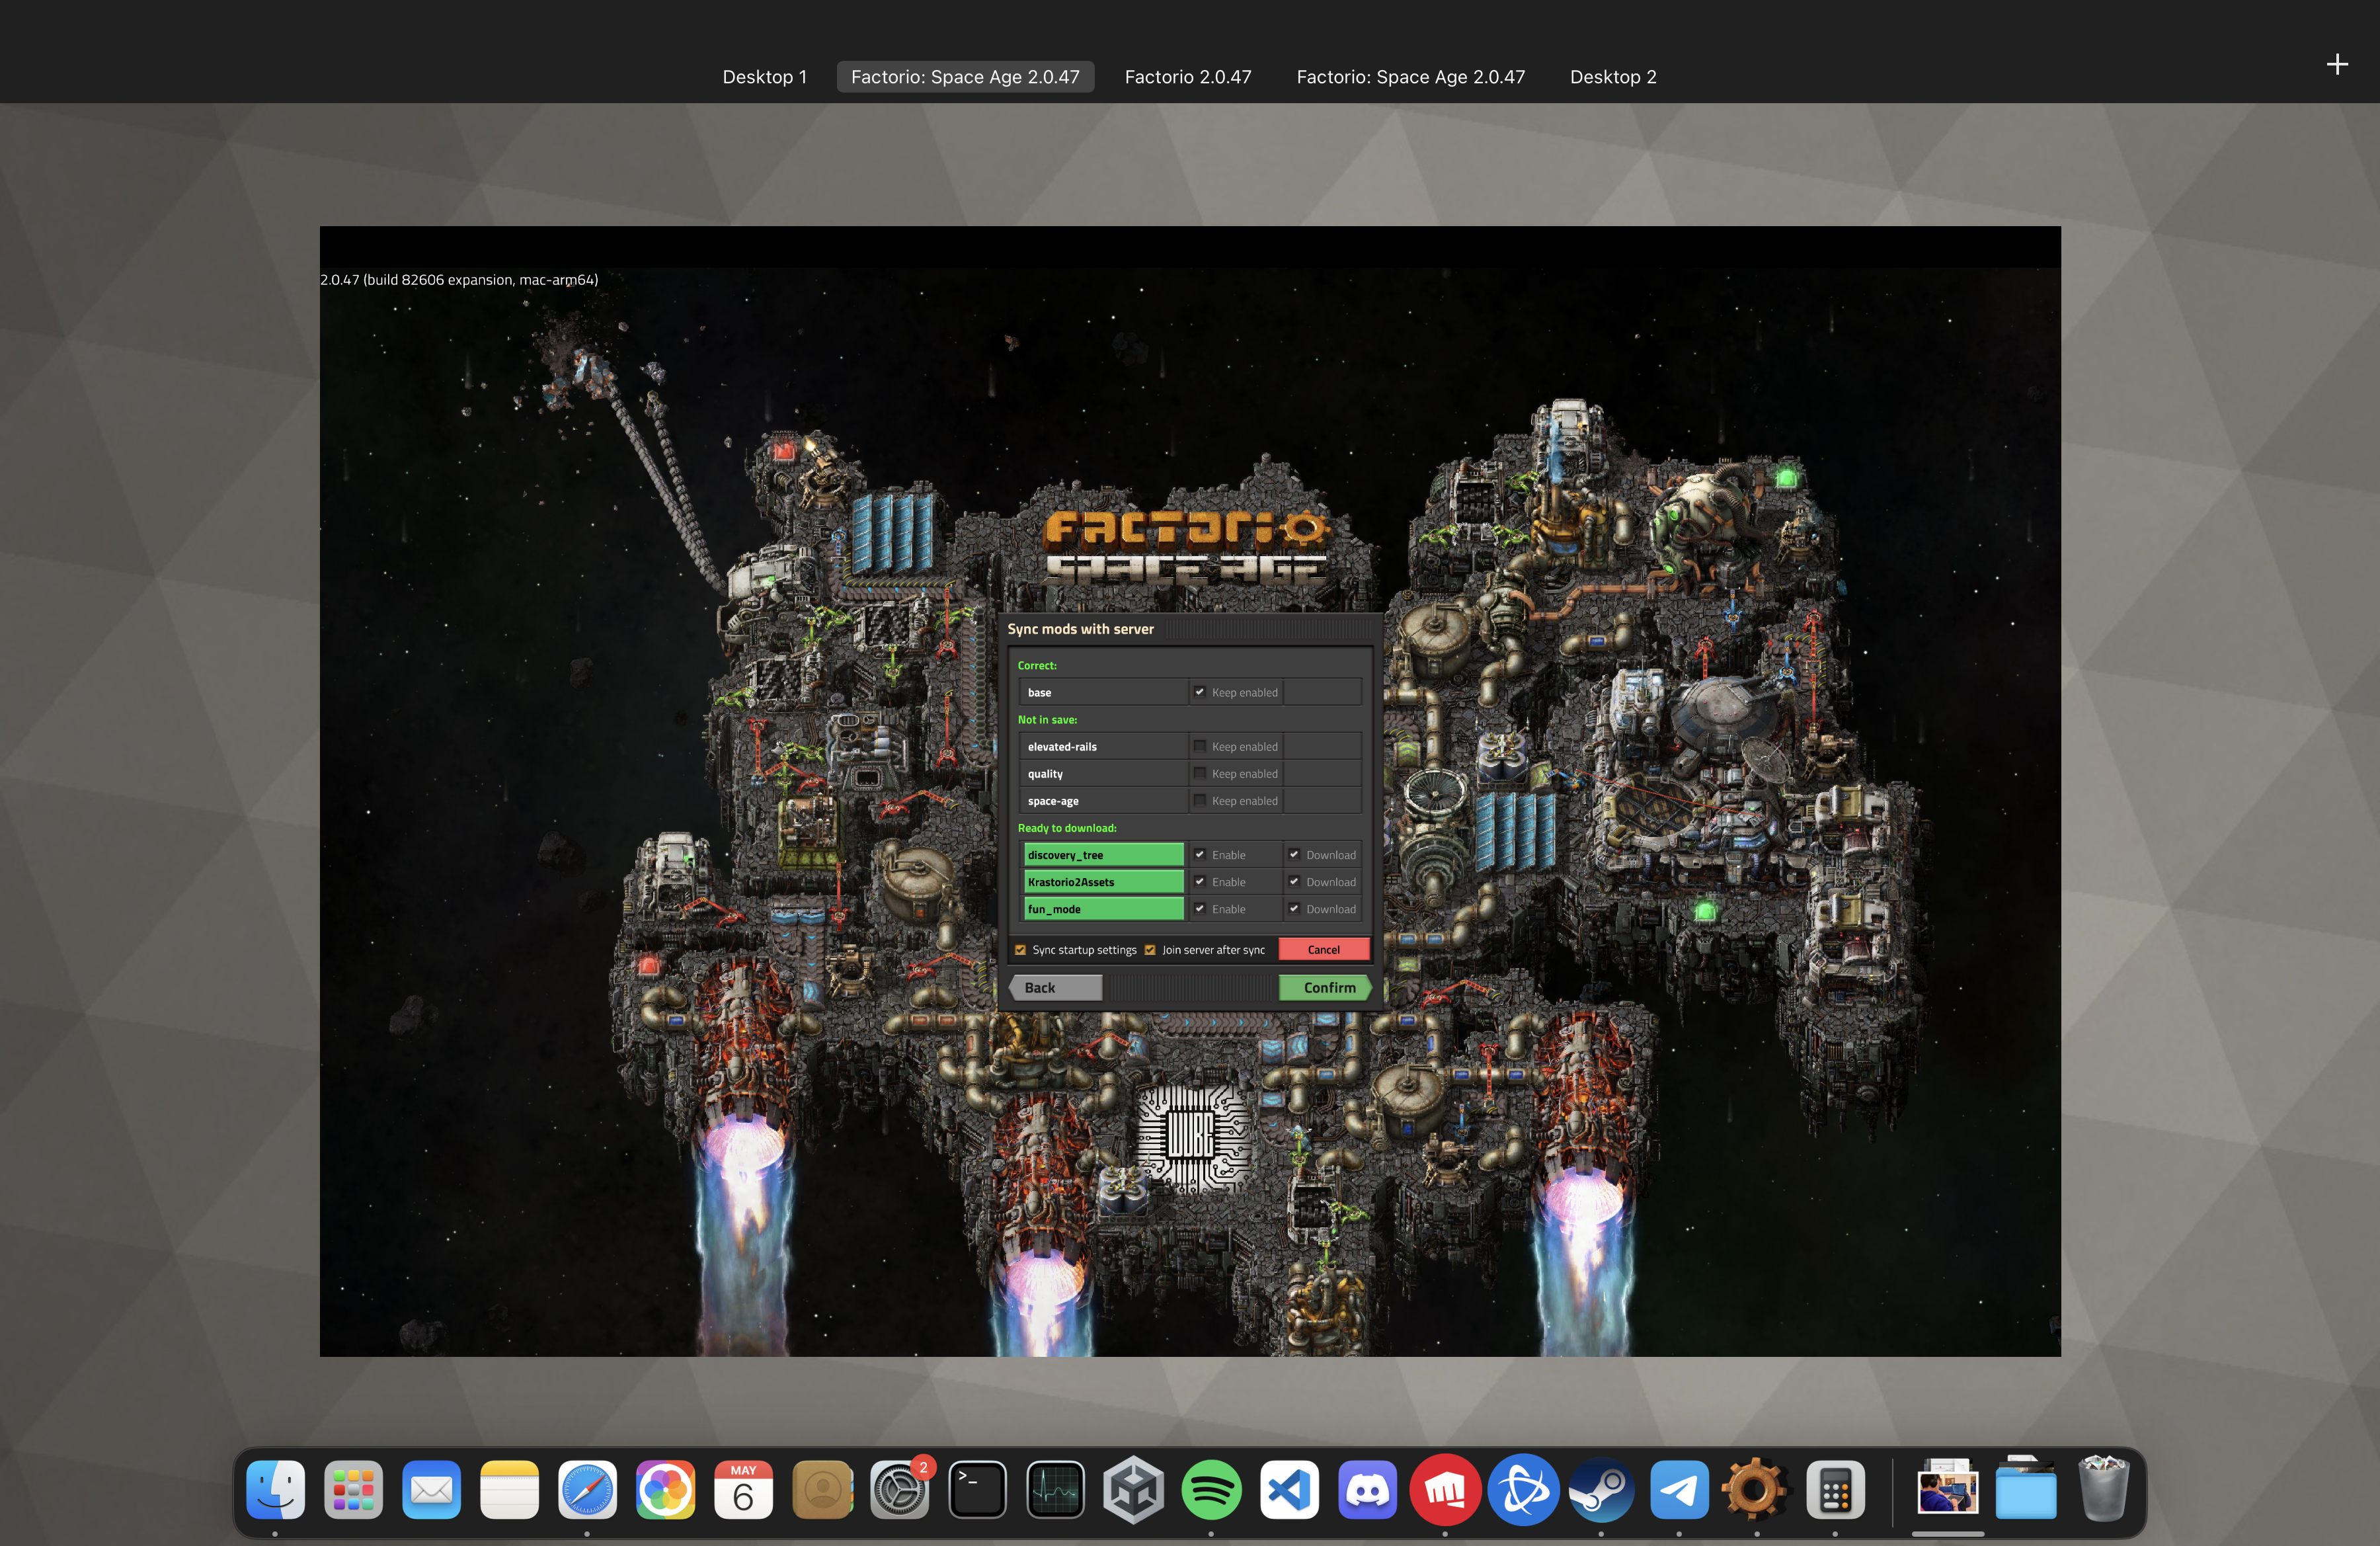
Task: Check Keep enabled for elevated-rails
Action: point(1199,746)
